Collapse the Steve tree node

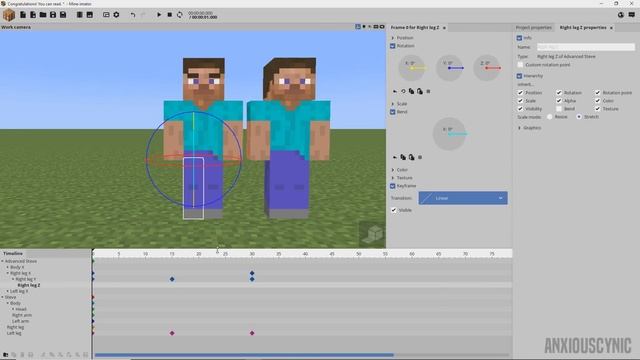point(2,297)
